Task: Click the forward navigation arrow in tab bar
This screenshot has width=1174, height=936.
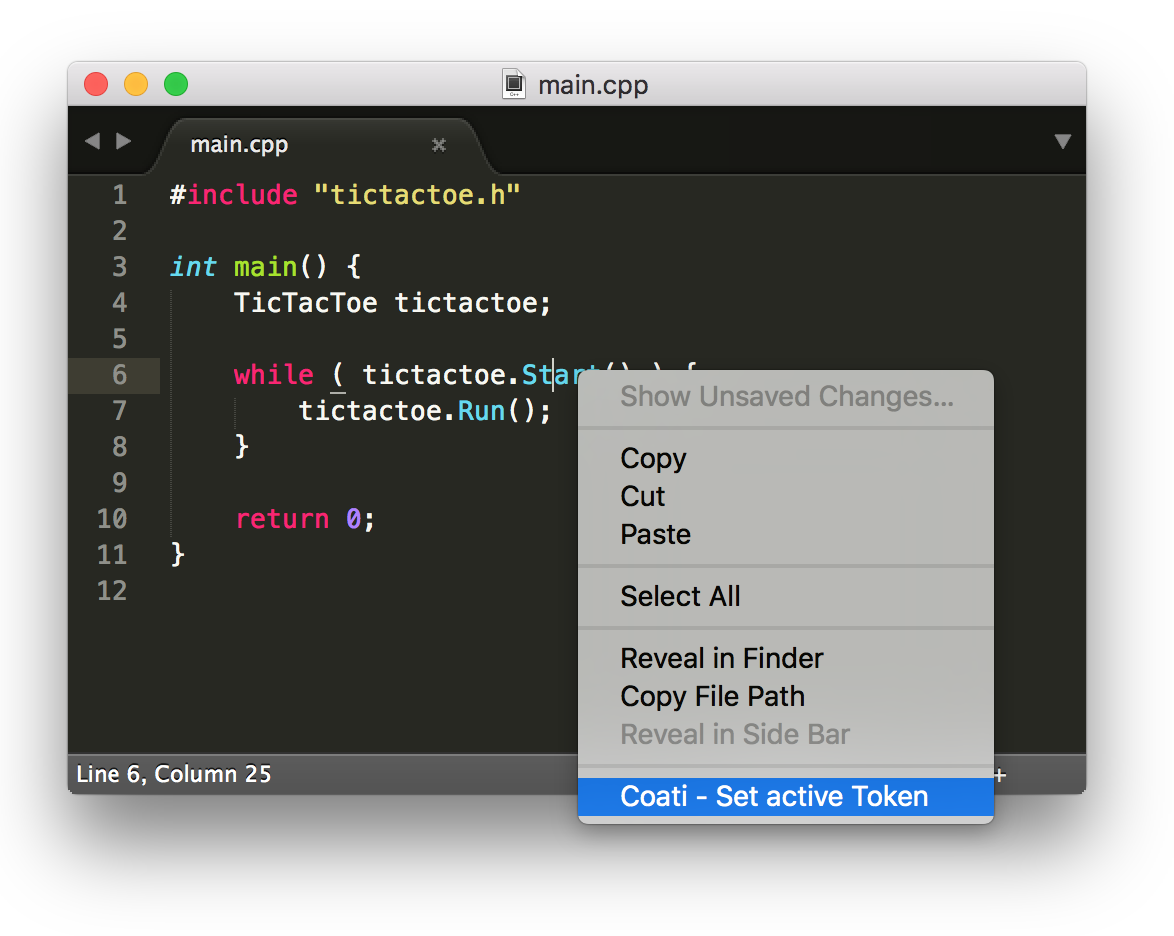Action: [x=124, y=142]
